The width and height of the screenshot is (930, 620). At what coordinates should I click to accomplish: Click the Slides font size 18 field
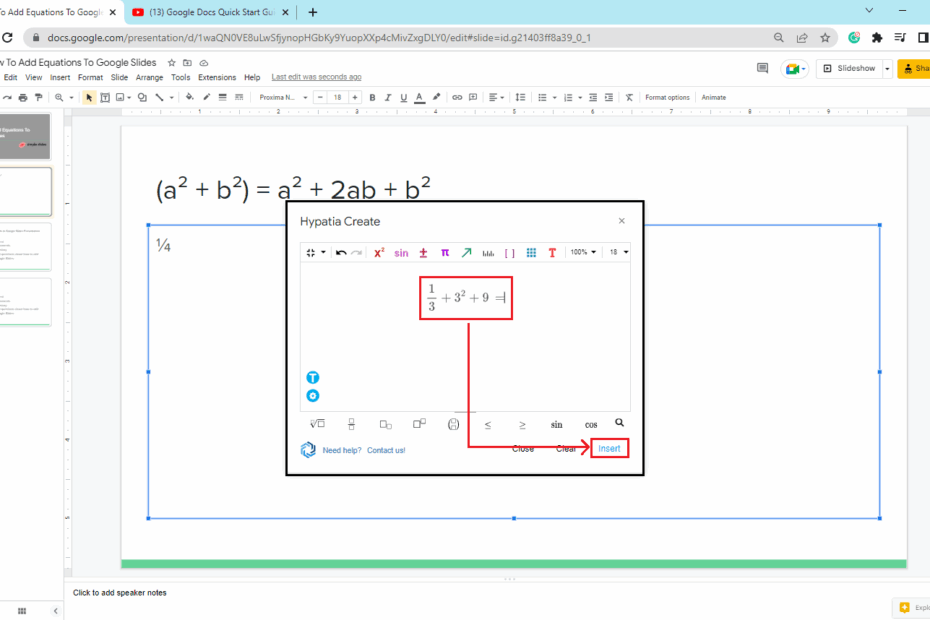[x=337, y=97]
